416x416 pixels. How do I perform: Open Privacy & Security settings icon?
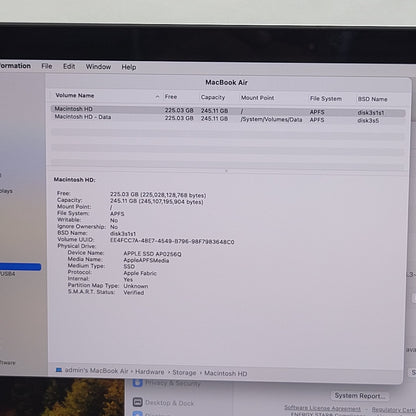[x=138, y=382]
